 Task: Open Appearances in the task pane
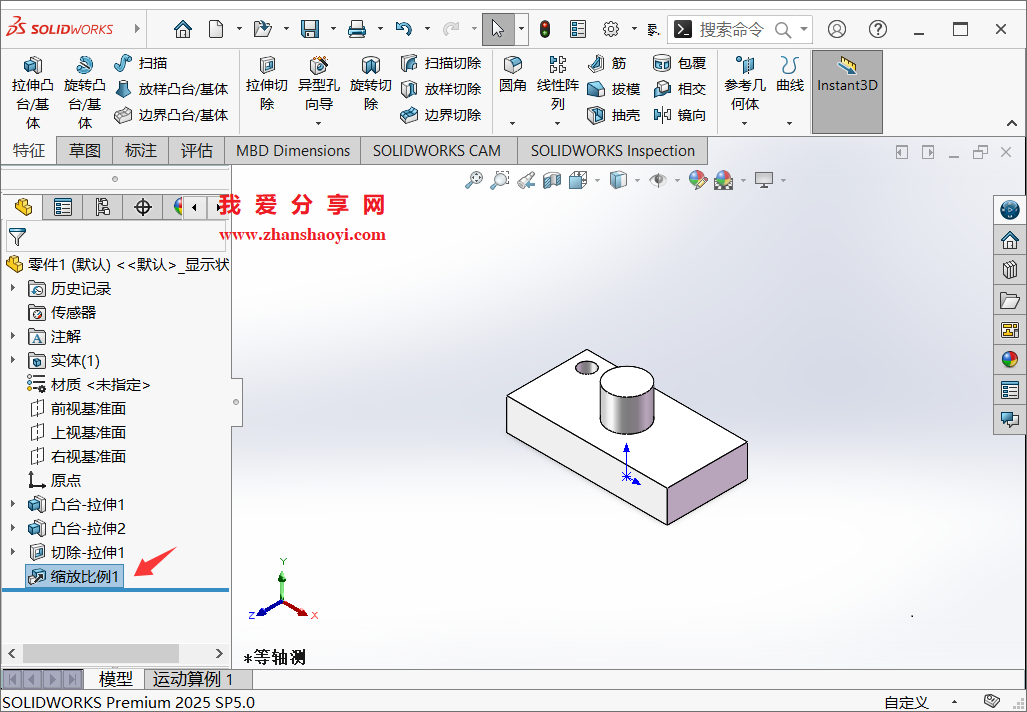click(1009, 359)
